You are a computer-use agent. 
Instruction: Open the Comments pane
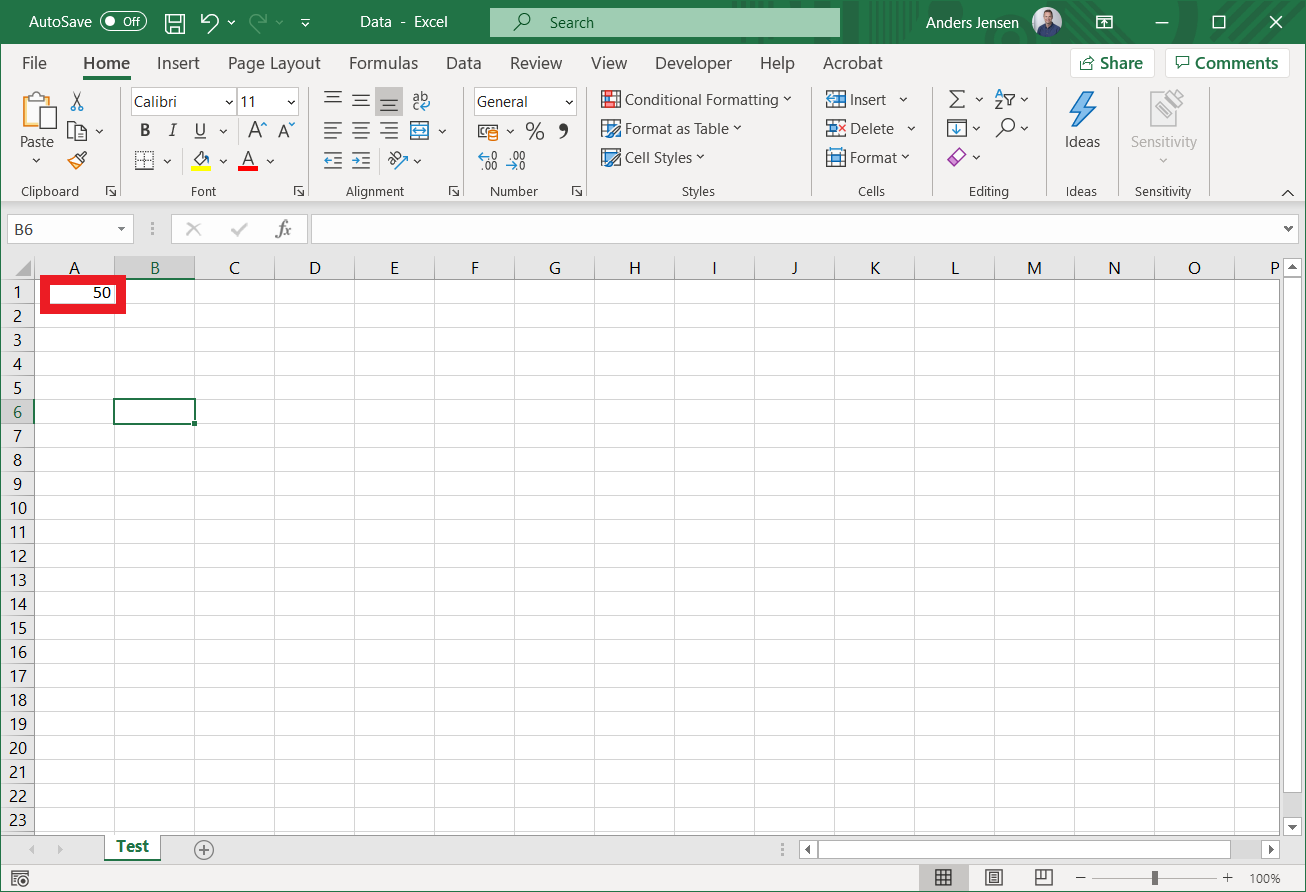point(1227,62)
